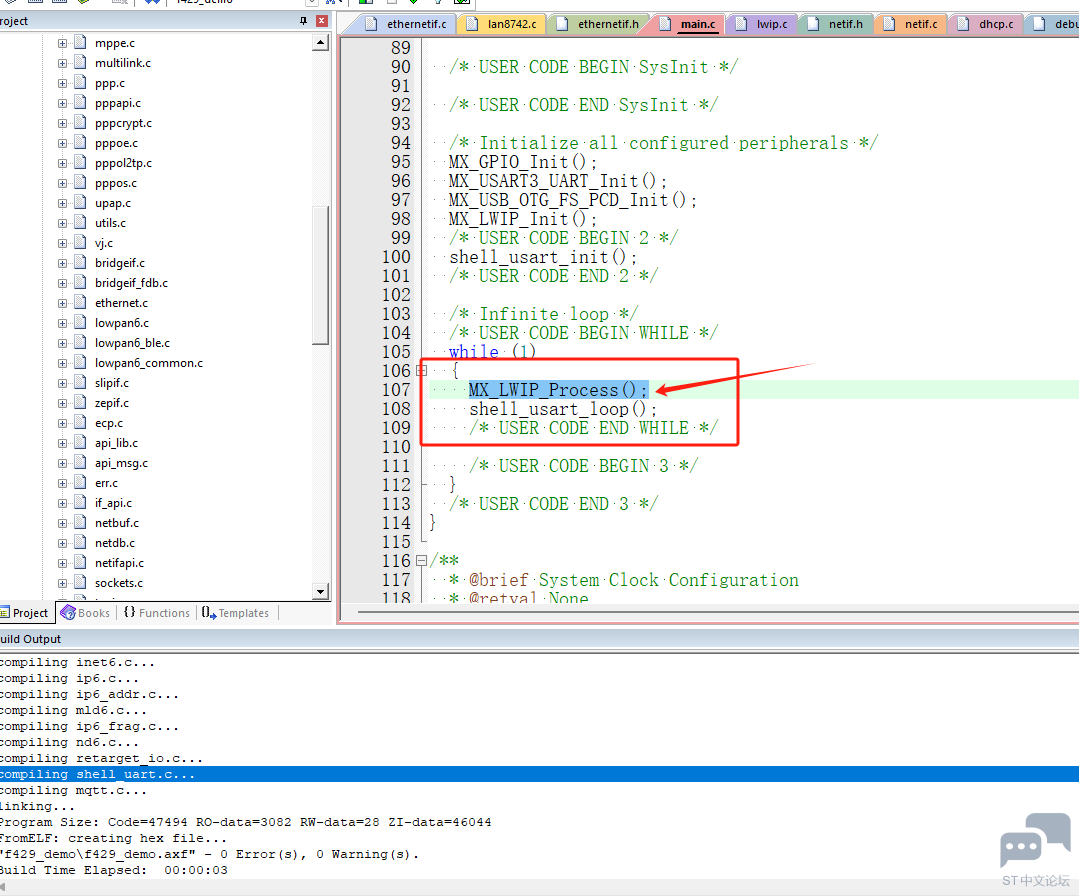Switch to the Project panel tab
Viewport: 1079px width, 896px height.
click(25, 612)
